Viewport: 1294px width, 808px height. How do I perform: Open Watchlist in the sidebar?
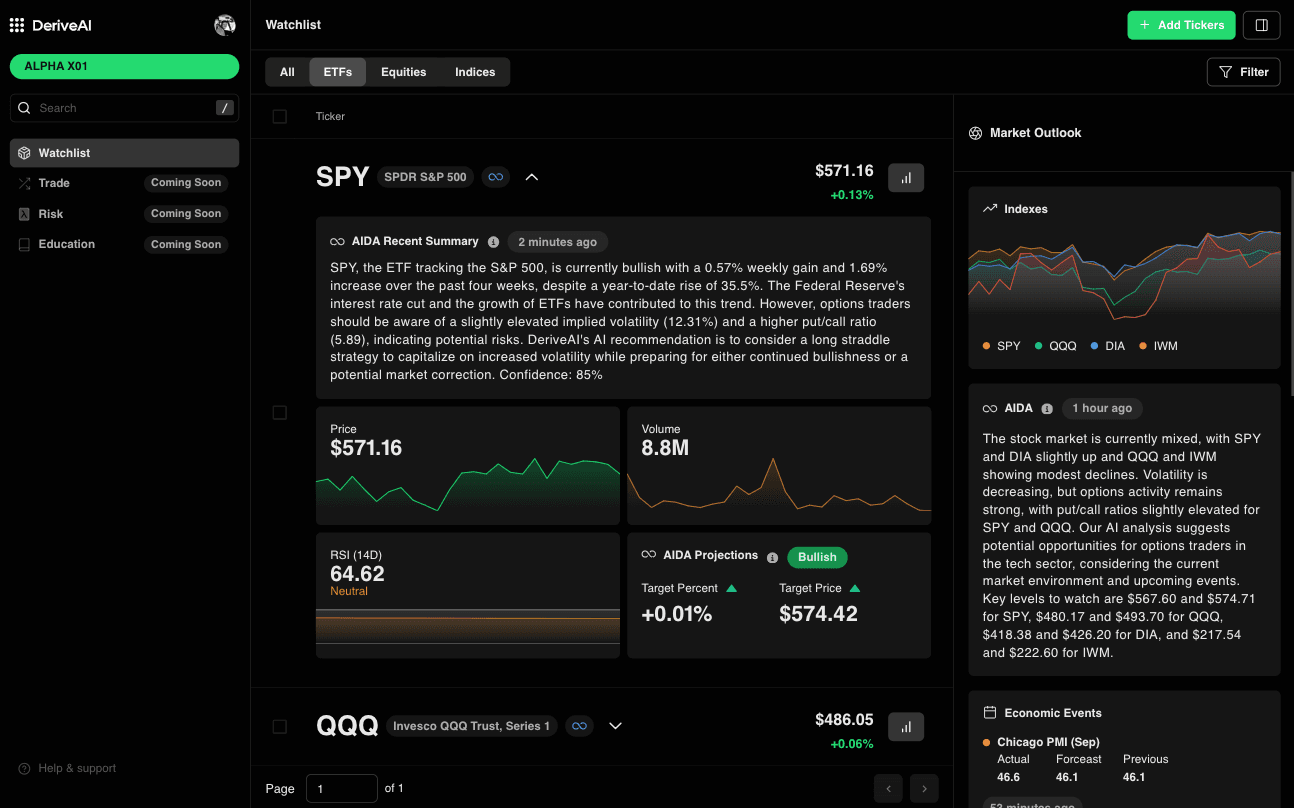(x=124, y=153)
